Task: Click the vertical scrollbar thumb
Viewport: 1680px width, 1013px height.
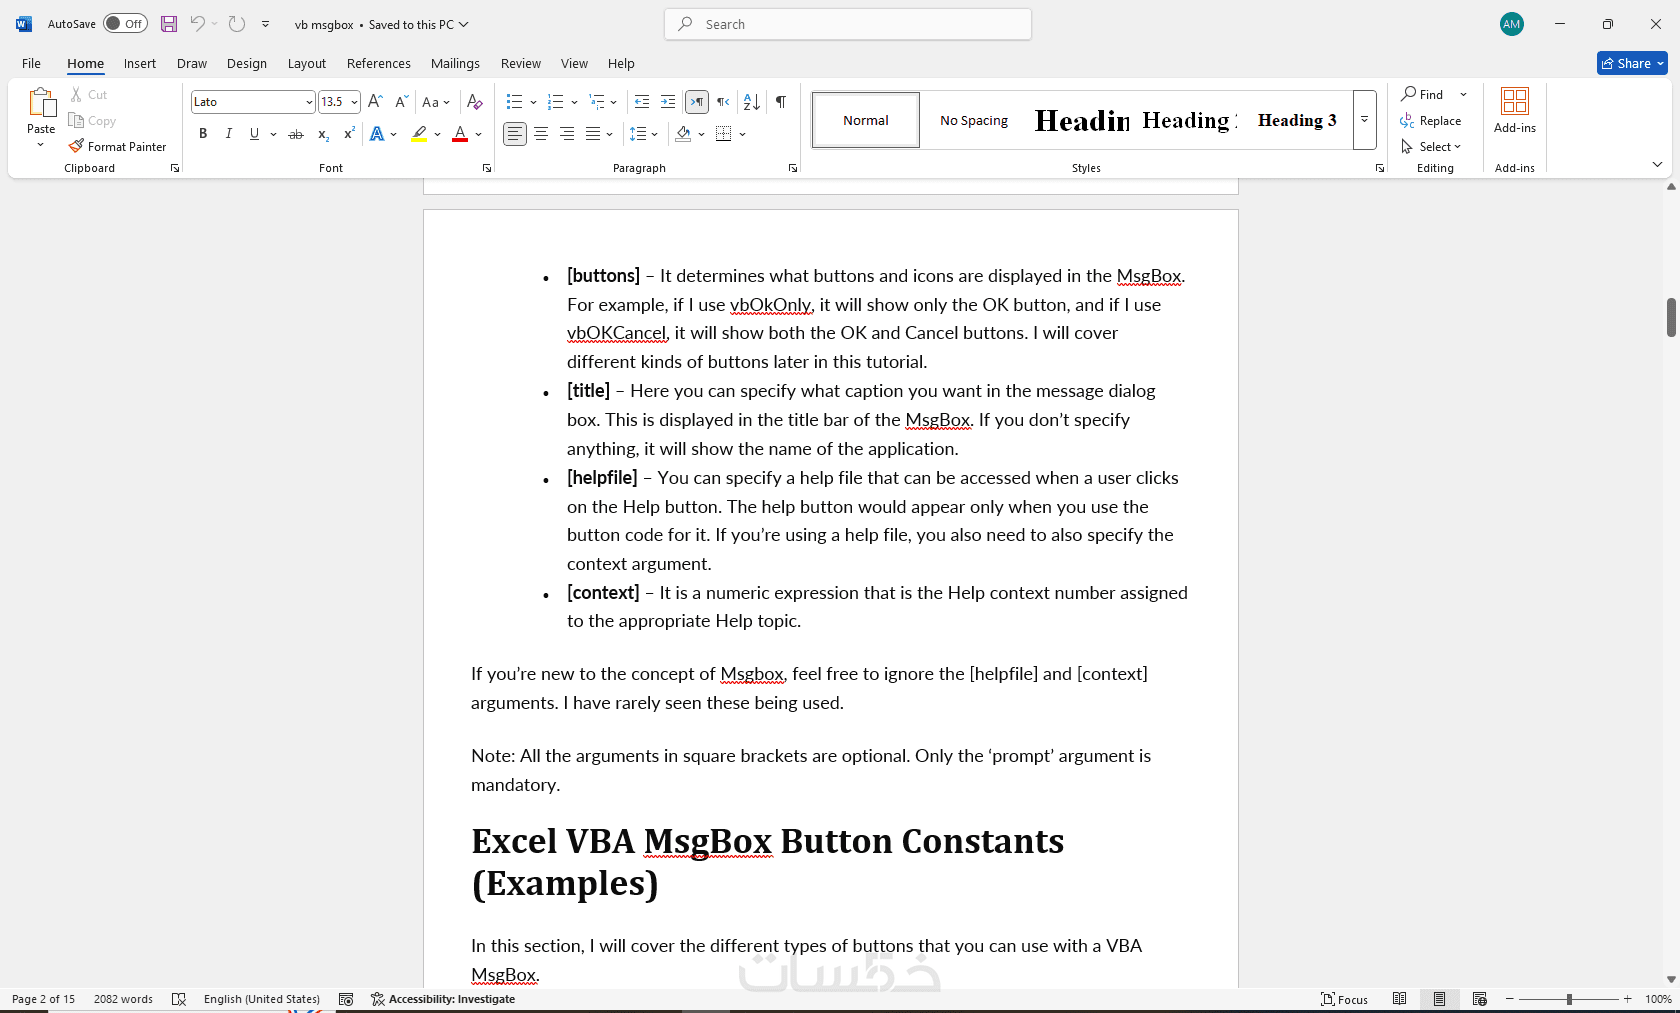Action: (1671, 318)
